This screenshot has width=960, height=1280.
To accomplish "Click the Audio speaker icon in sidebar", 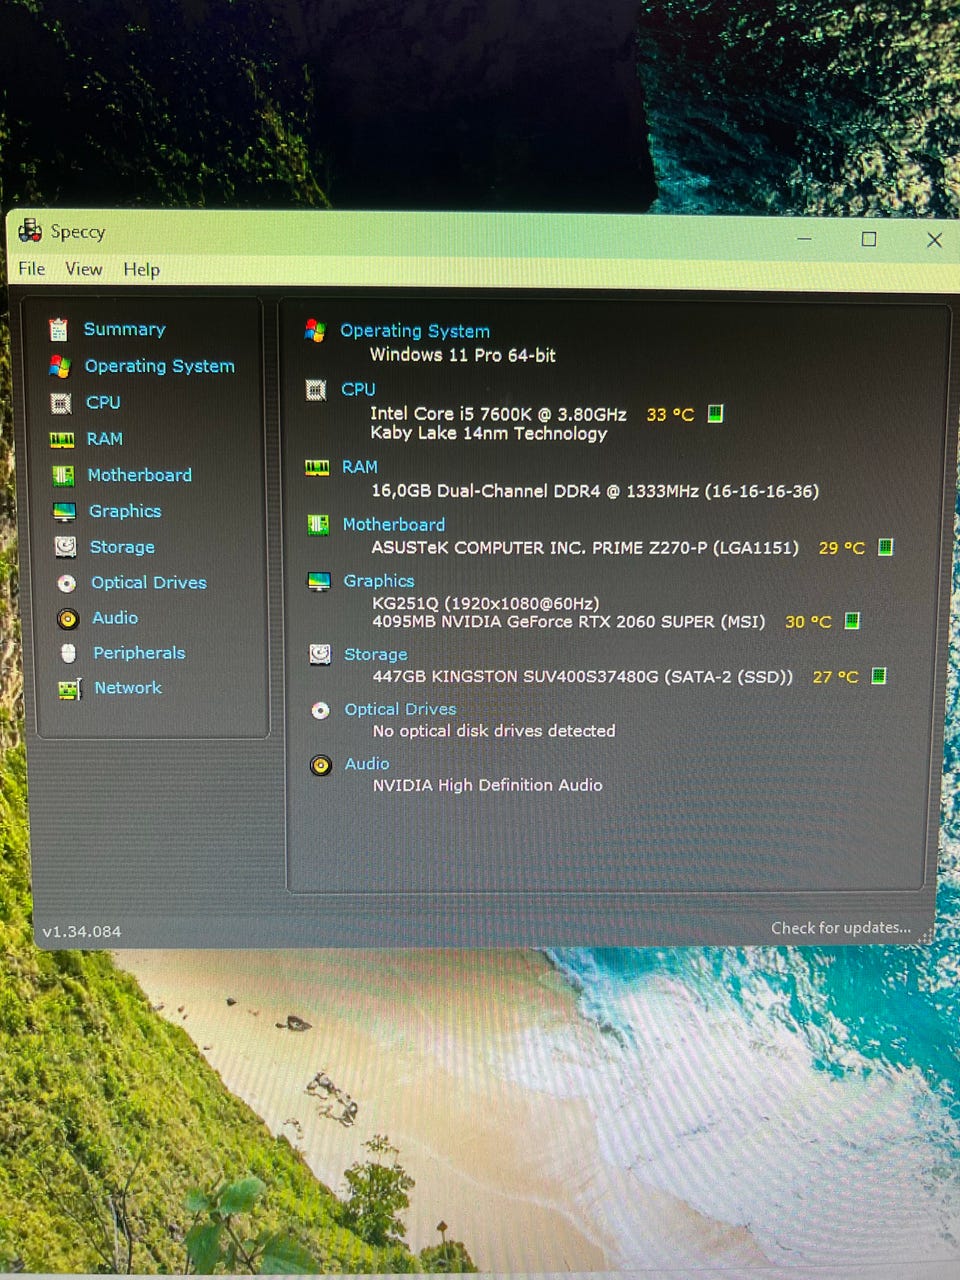I will pyautogui.click(x=68, y=619).
